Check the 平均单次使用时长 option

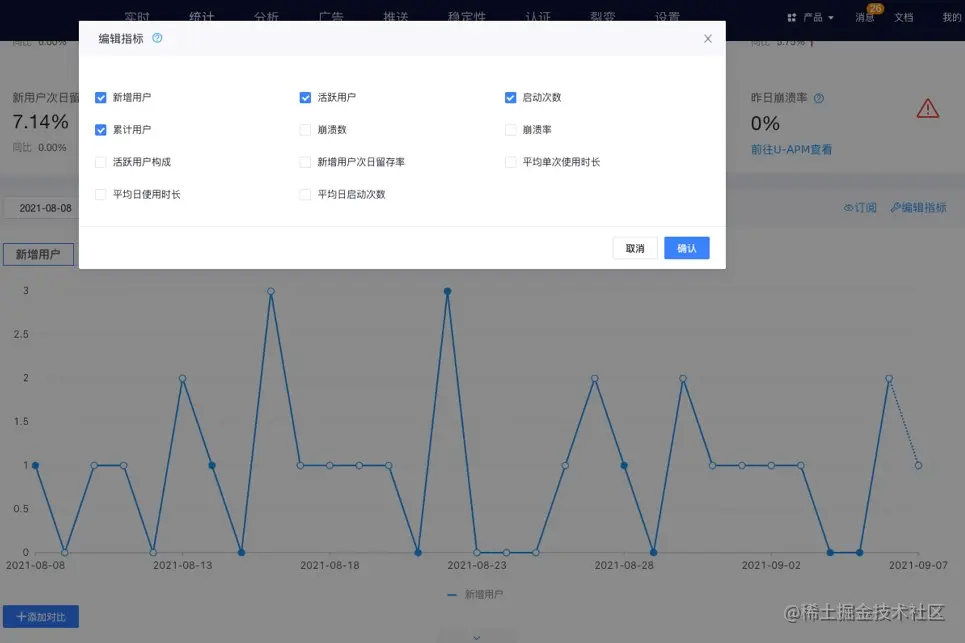(x=510, y=162)
